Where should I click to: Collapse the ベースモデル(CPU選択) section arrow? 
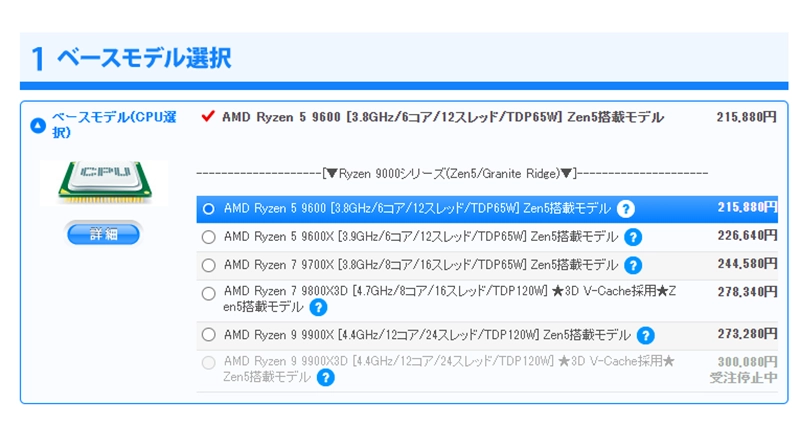coord(38,125)
